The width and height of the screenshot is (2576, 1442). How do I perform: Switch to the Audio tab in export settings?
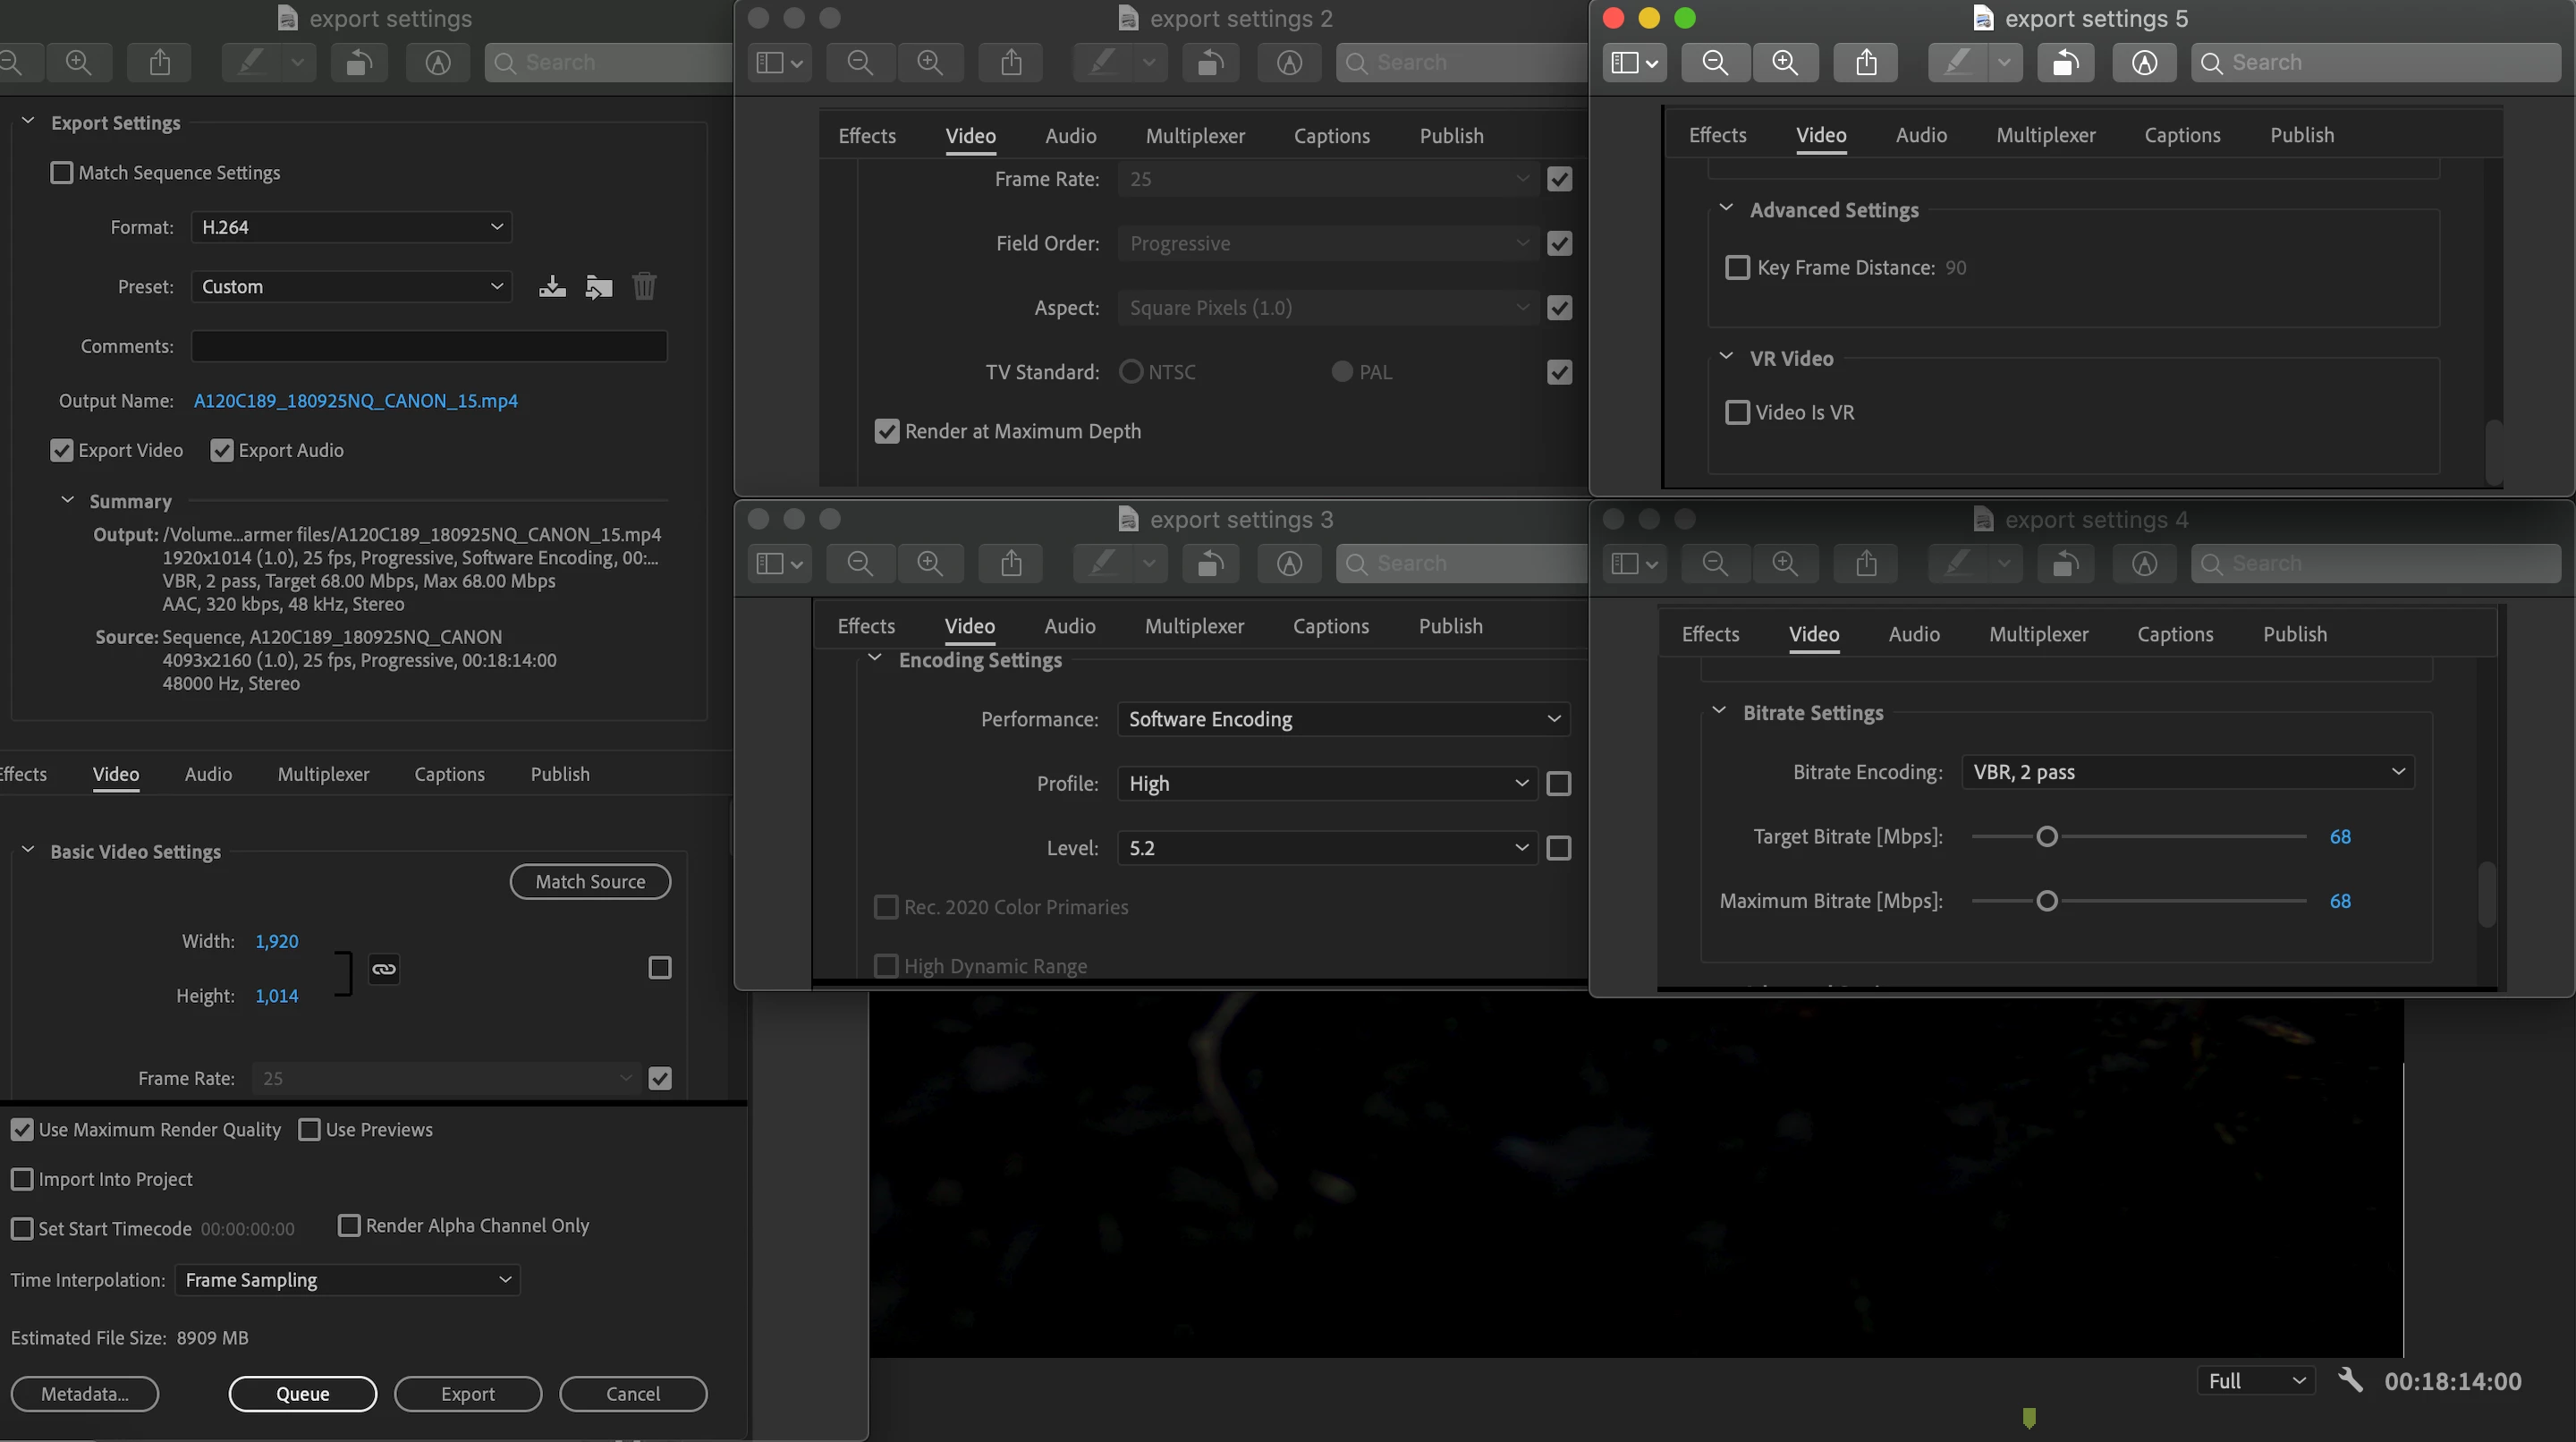coord(208,774)
